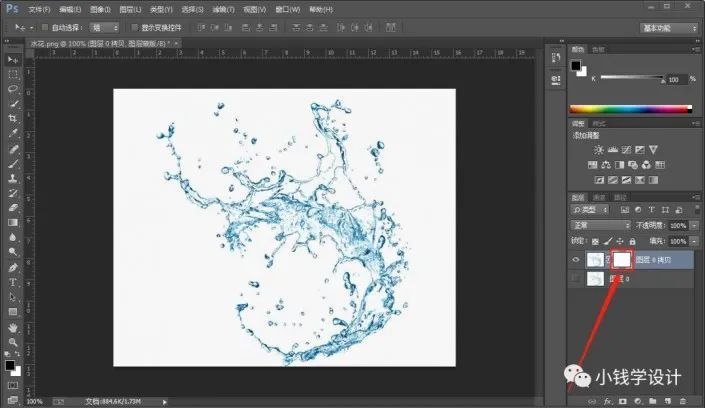Image resolution: width=705 pixels, height=408 pixels.
Task: Turn layer filtering on or off switch
Action: coord(697,210)
